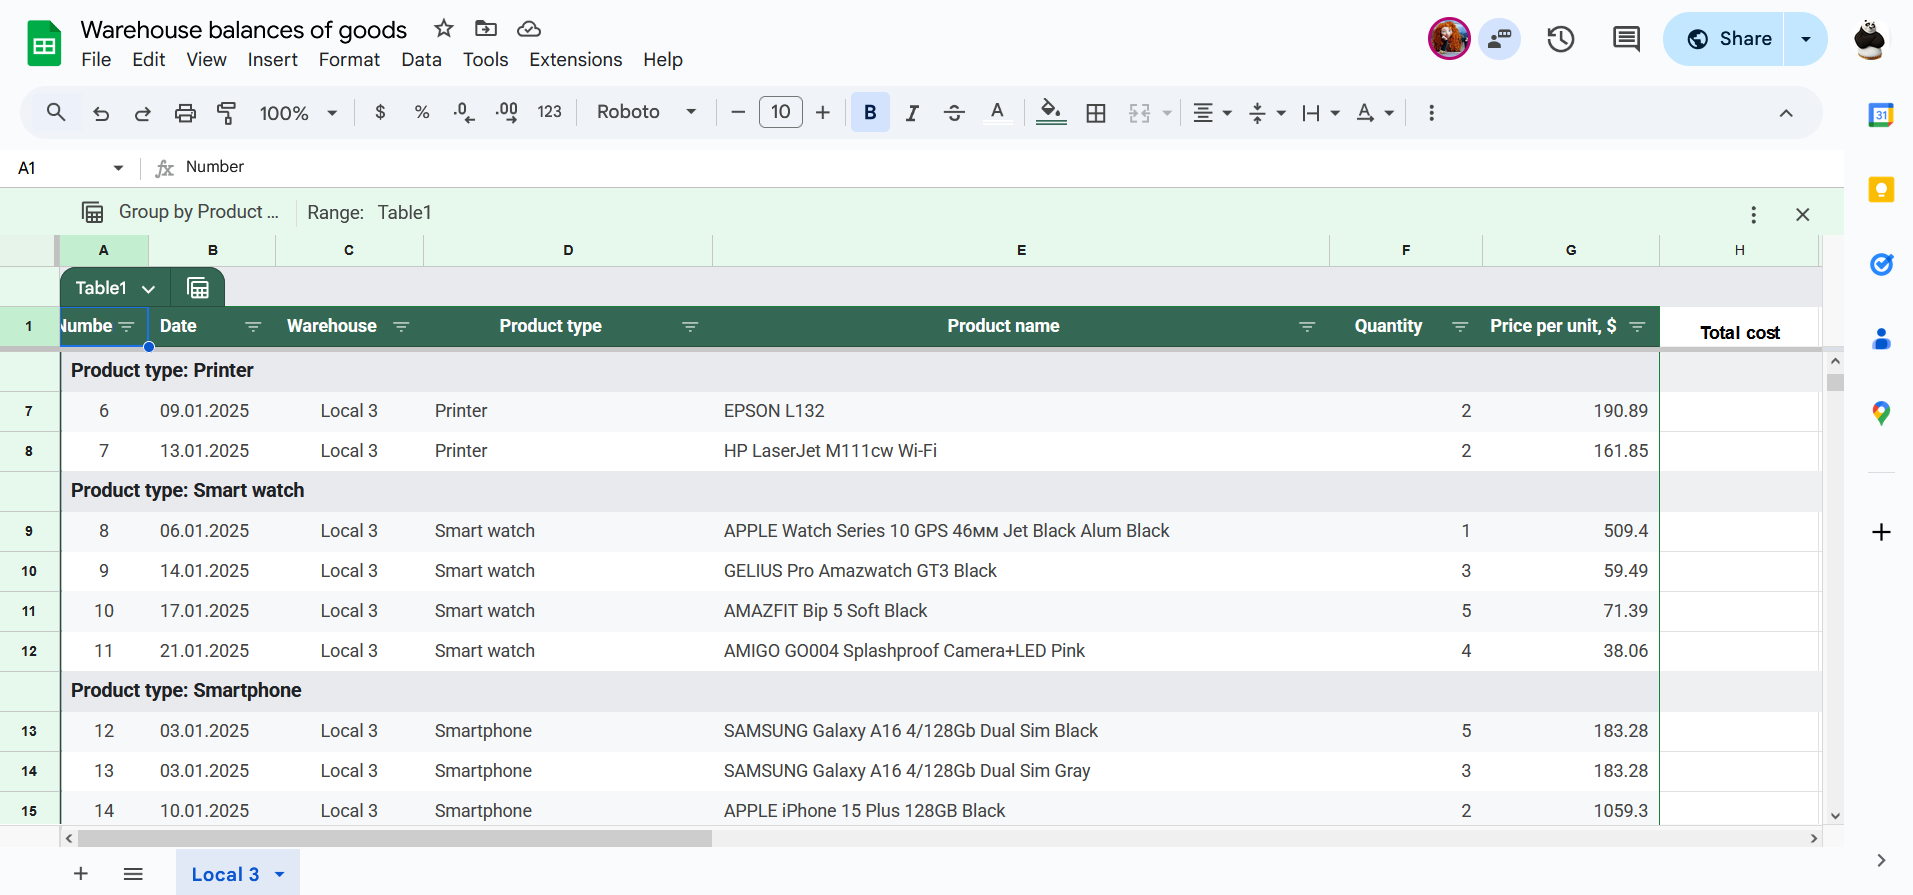Click the collaborator avatar

(x=1449, y=39)
